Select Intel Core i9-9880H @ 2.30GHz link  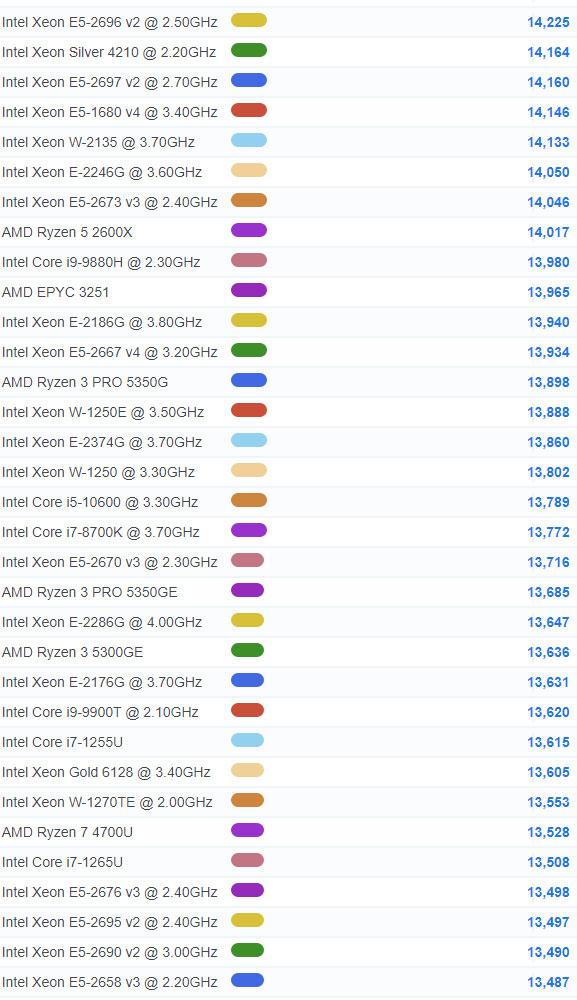click(x=101, y=262)
